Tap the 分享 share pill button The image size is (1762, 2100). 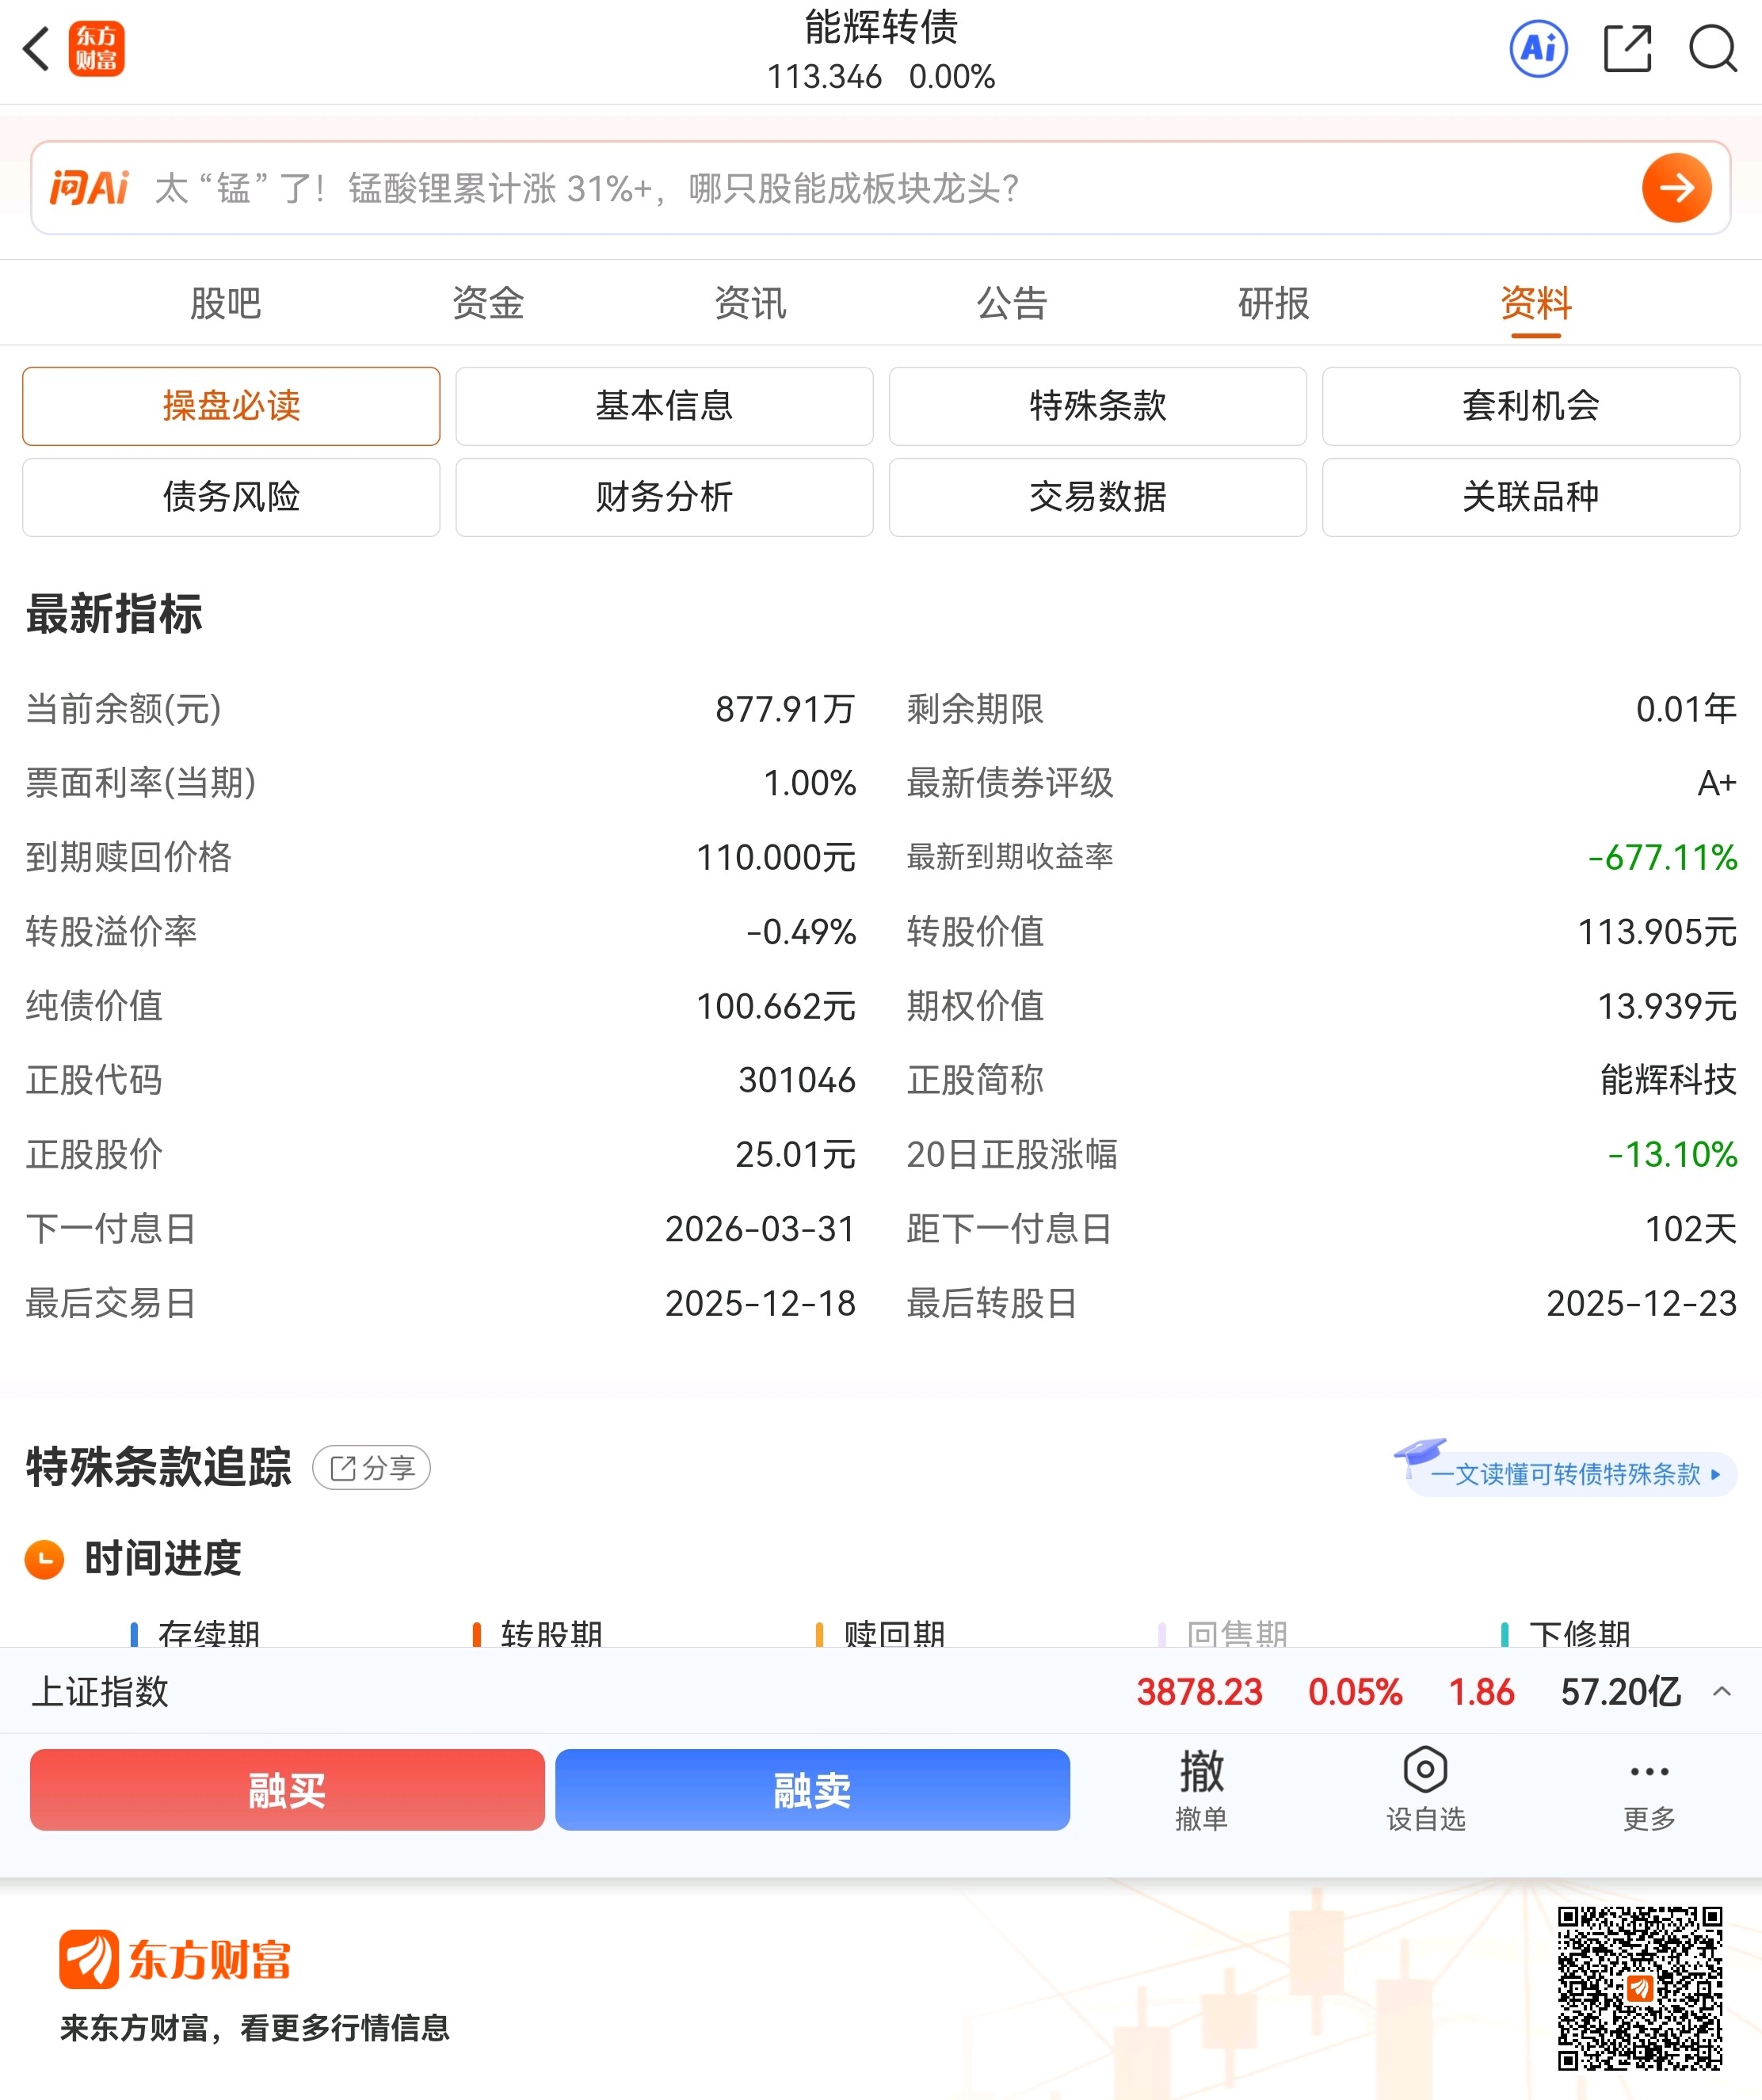371,1468
